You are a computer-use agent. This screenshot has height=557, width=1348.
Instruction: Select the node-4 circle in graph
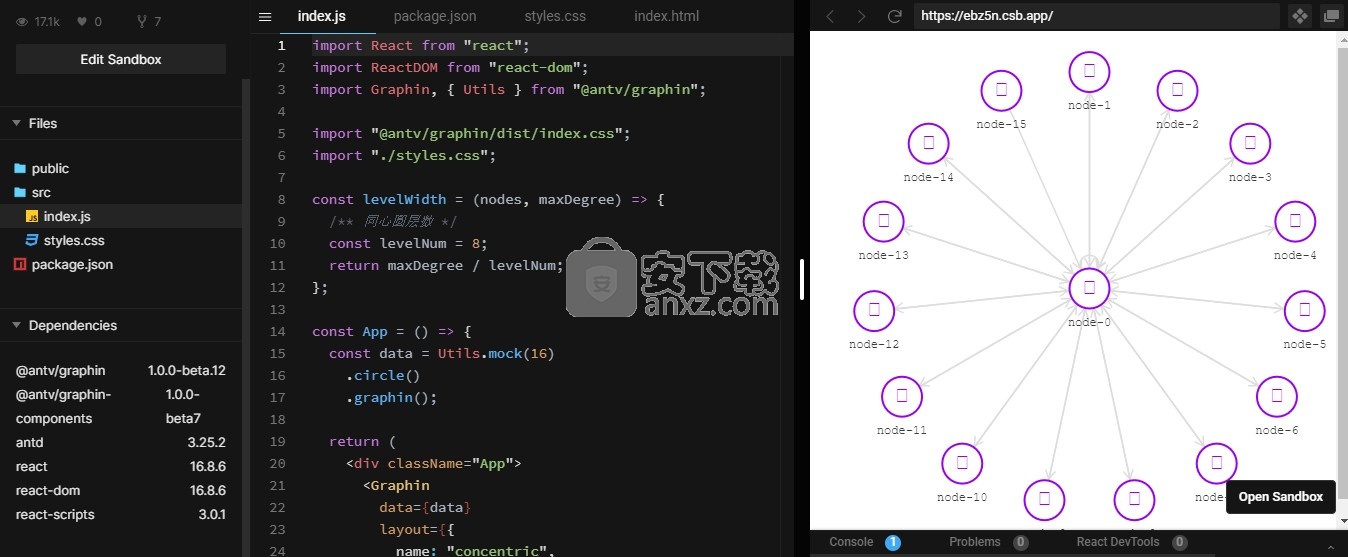coord(1295,221)
